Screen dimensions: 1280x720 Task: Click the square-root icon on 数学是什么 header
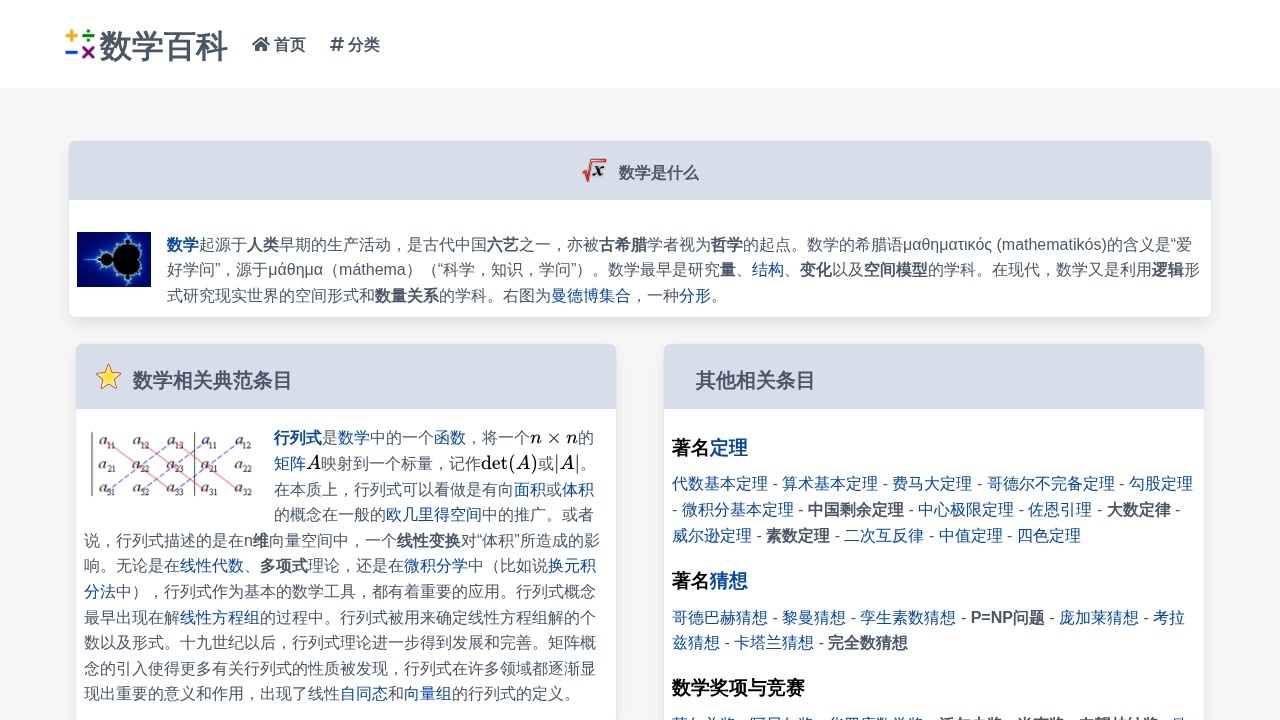593,170
